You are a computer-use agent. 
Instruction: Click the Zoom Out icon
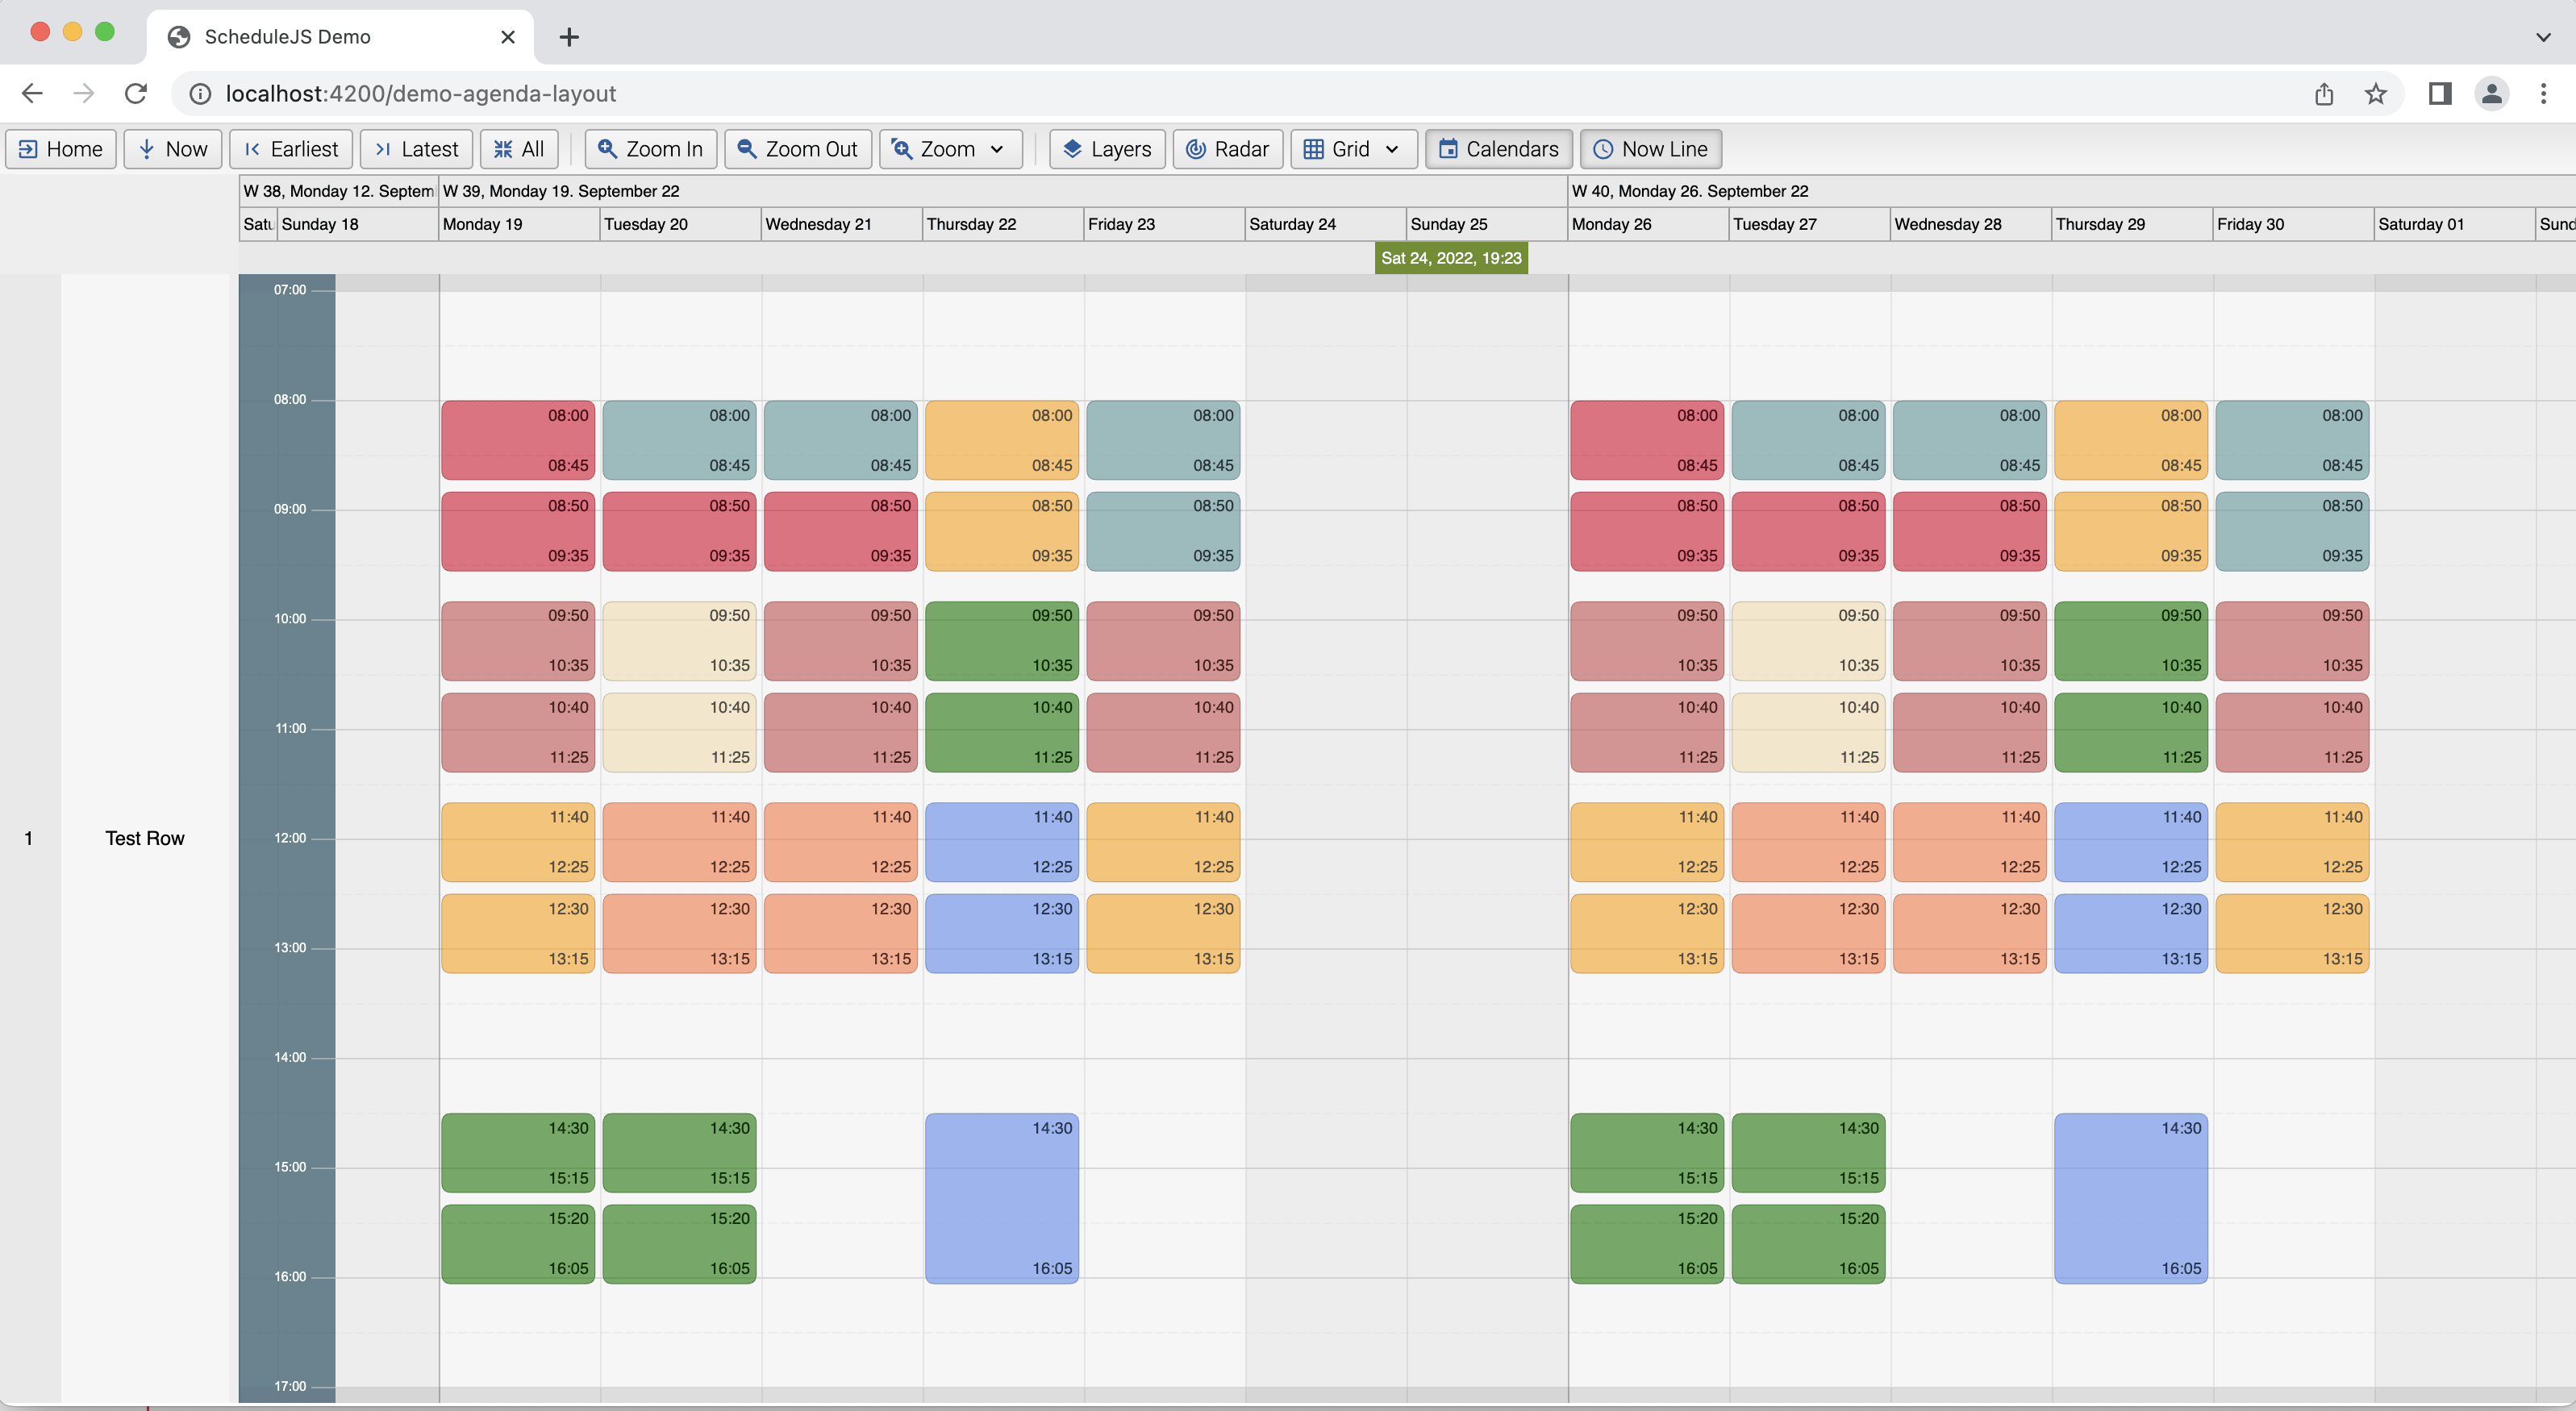tap(746, 148)
